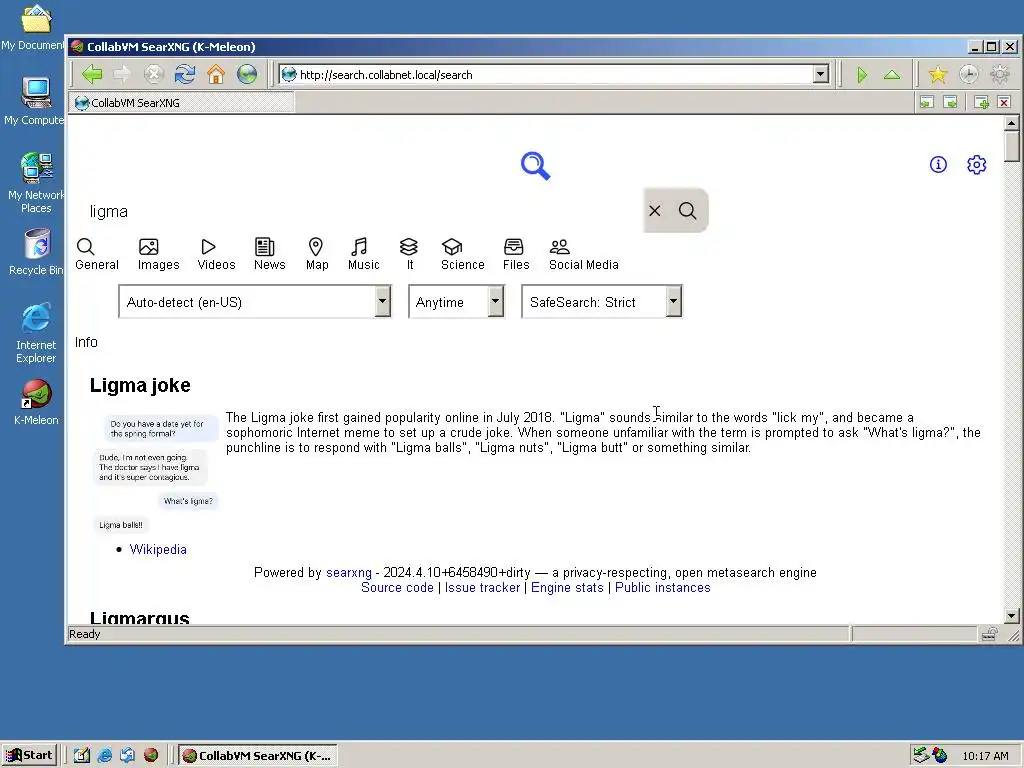Submit search with magnifier button
Viewport: 1024px width, 768px height.
click(x=687, y=210)
